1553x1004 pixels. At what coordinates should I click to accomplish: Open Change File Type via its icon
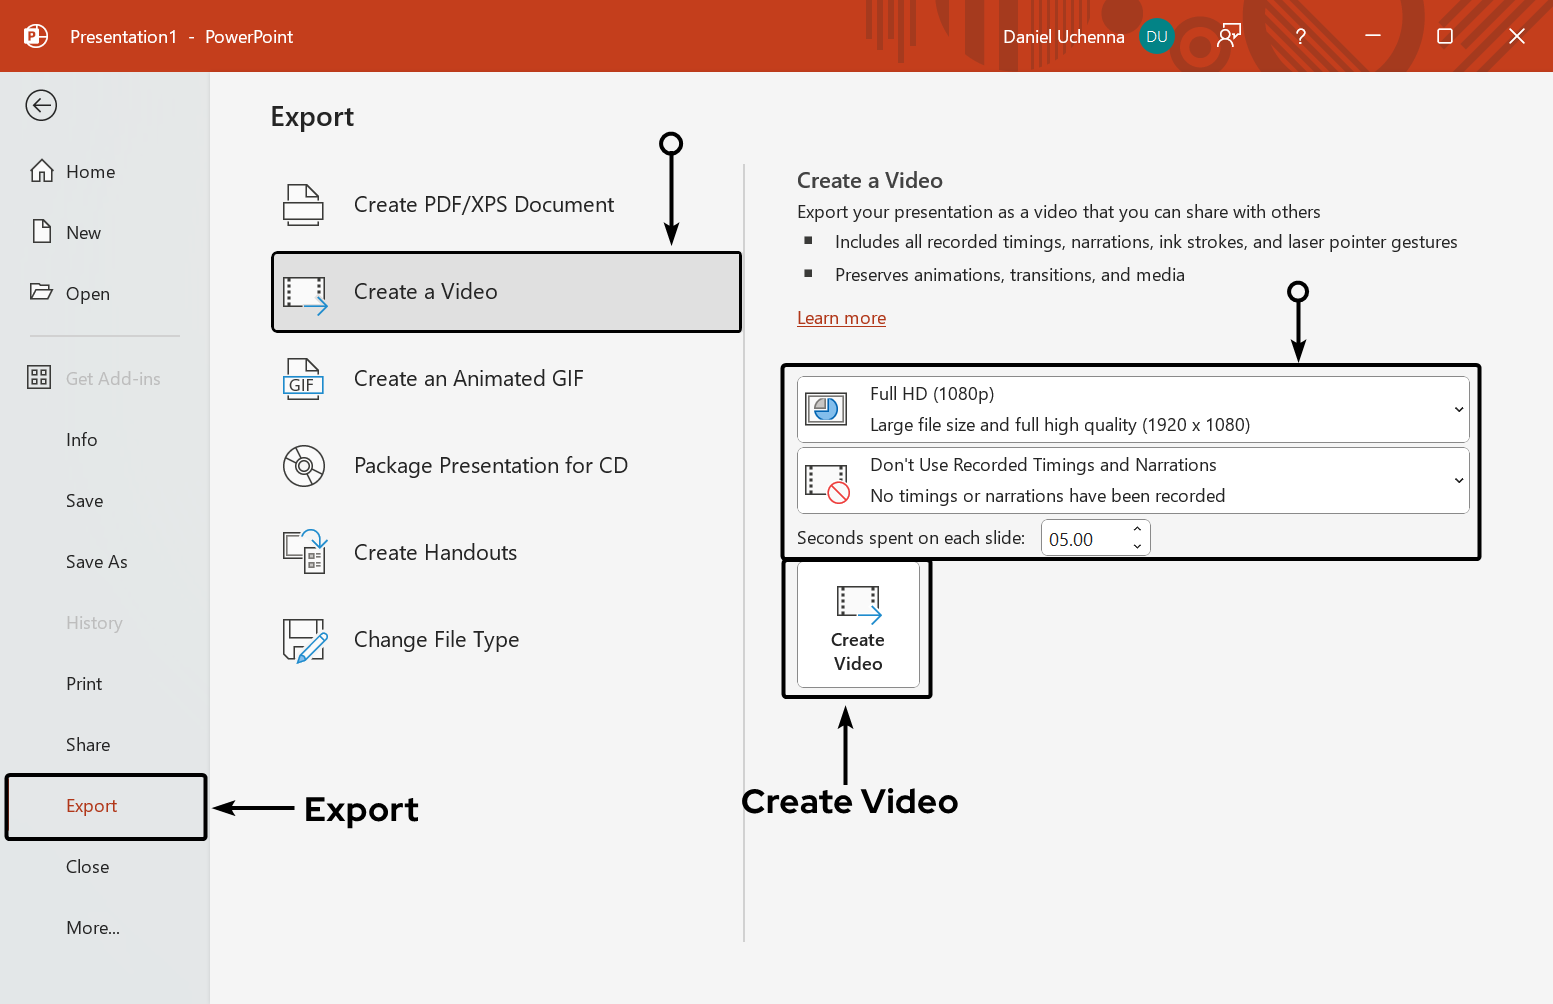(x=303, y=639)
